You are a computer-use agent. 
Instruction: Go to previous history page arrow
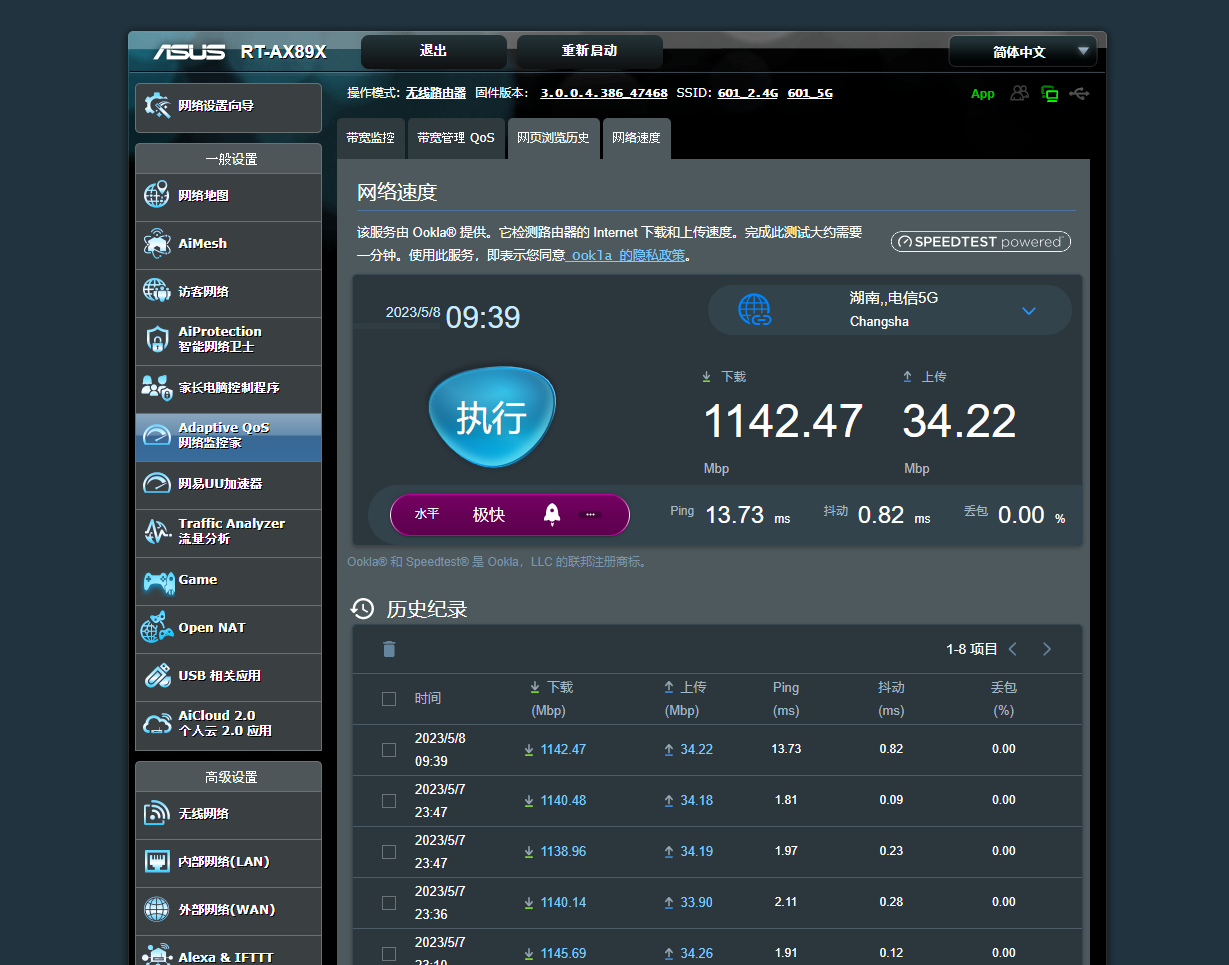click(x=1012, y=649)
